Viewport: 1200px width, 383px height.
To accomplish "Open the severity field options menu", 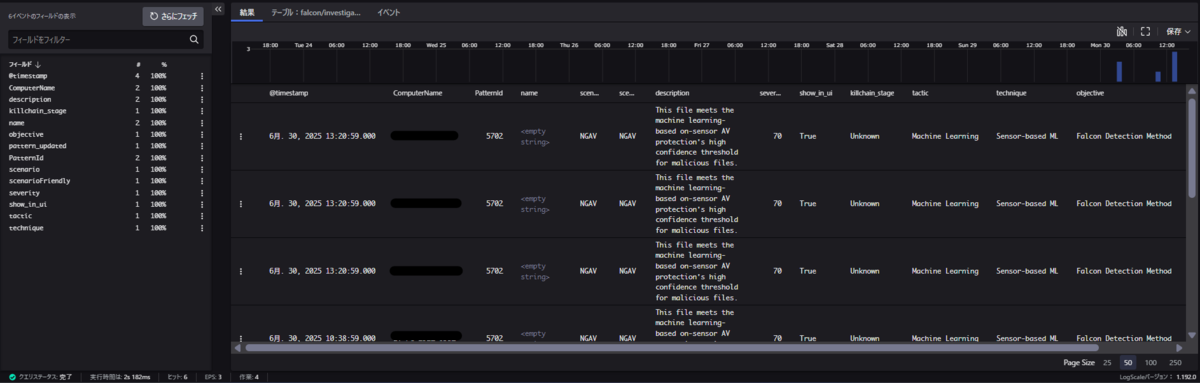I will click(202, 193).
